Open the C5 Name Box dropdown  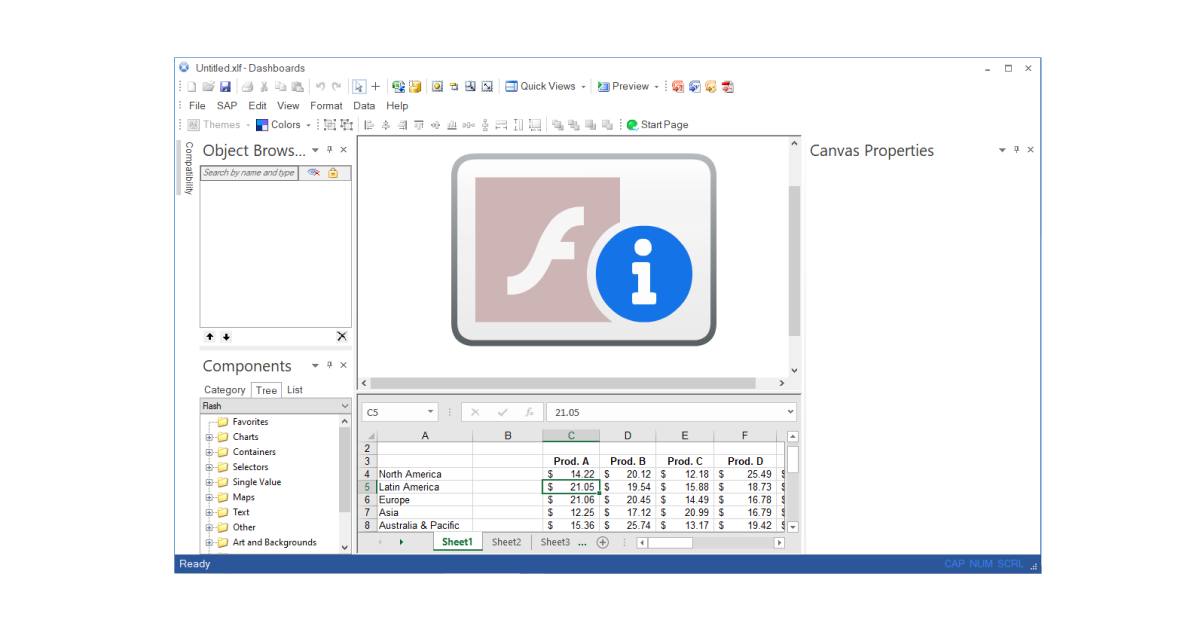coord(431,412)
